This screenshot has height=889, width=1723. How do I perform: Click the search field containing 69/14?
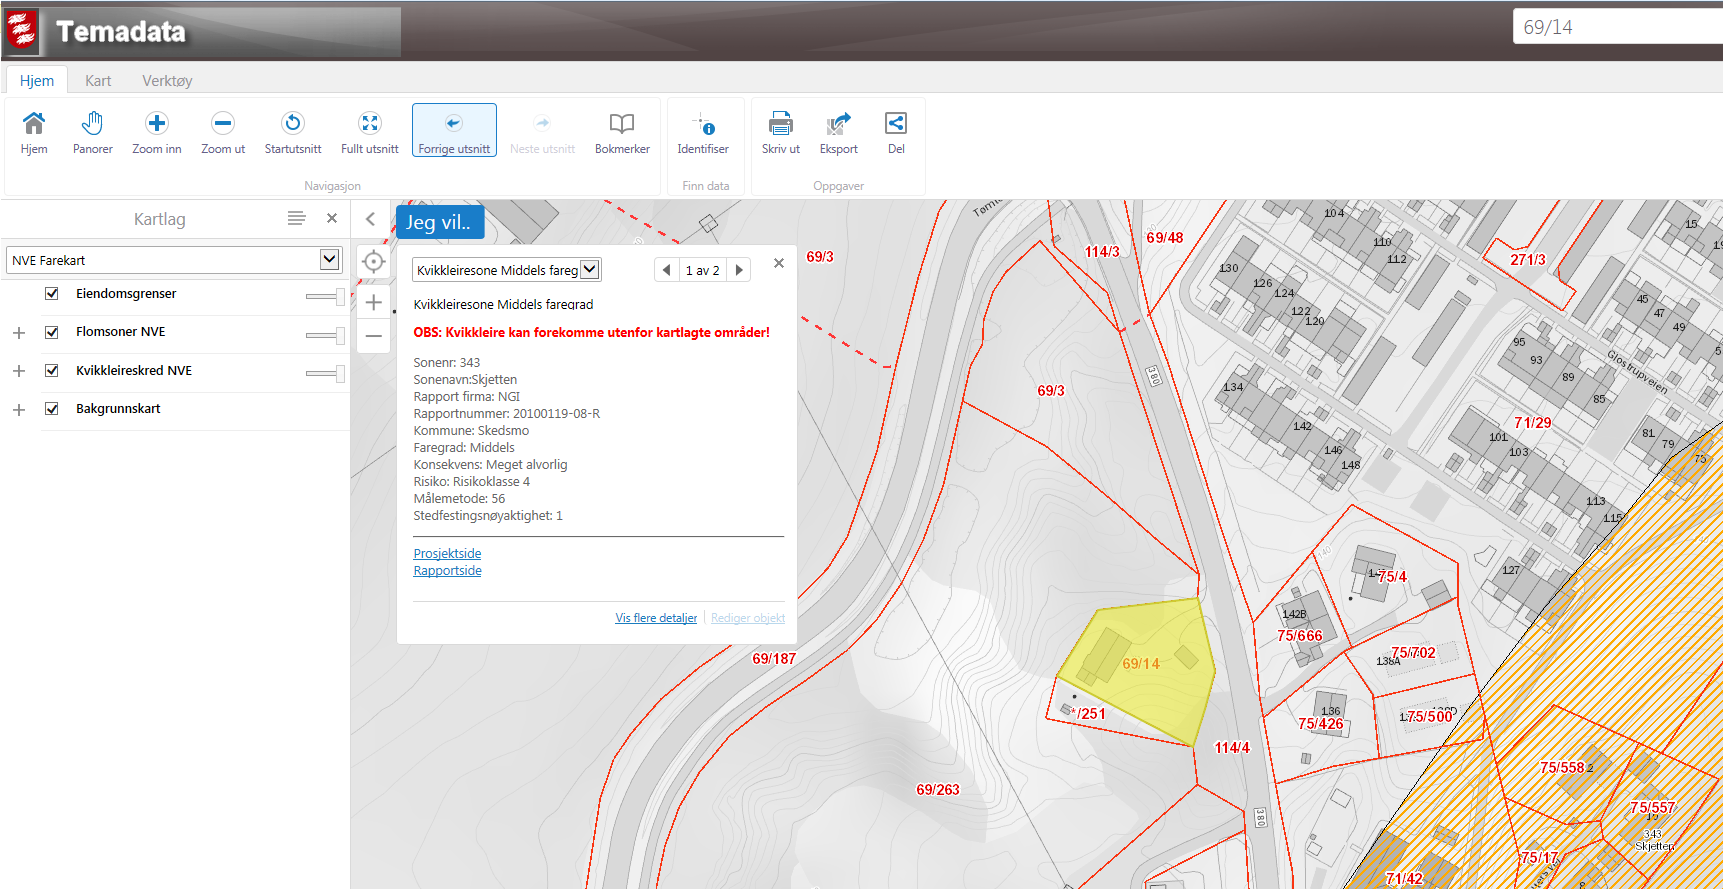[x=1618, y=27]
